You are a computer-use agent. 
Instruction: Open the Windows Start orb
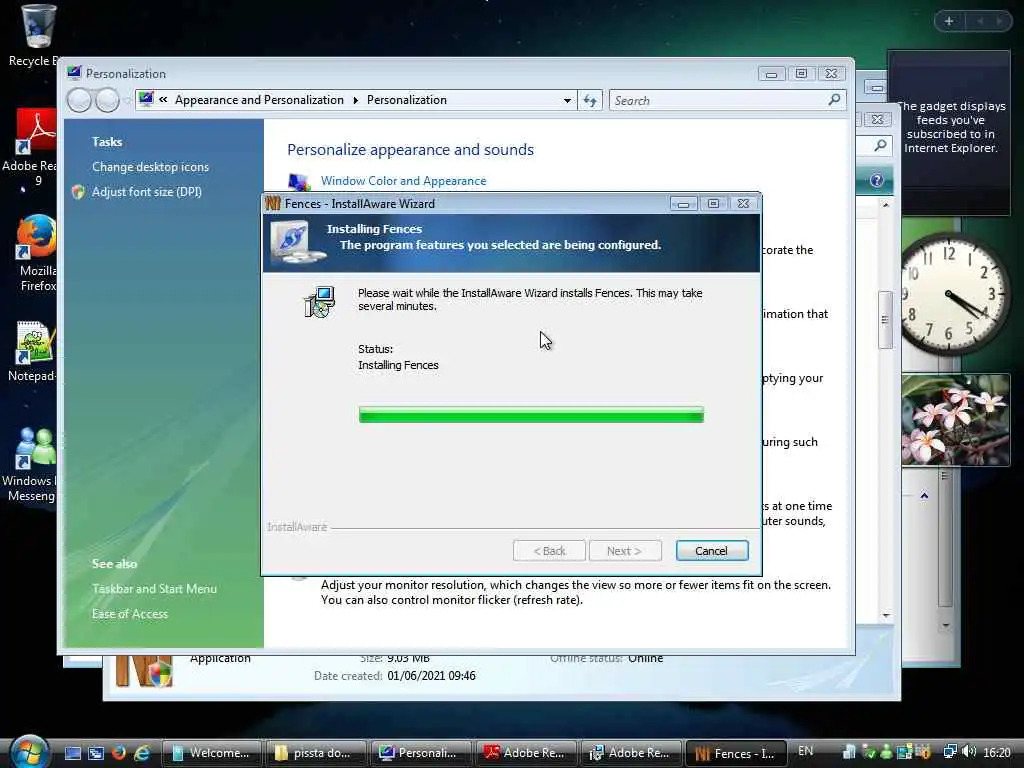pos(29,751)
